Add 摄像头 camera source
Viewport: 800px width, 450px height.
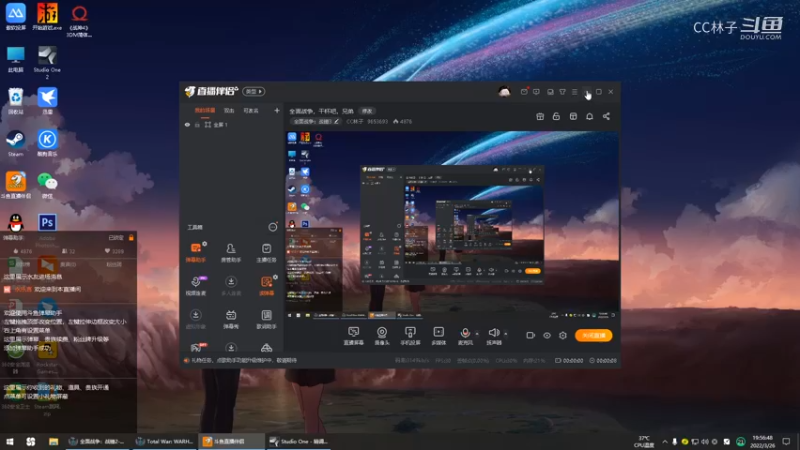[382, 336]
